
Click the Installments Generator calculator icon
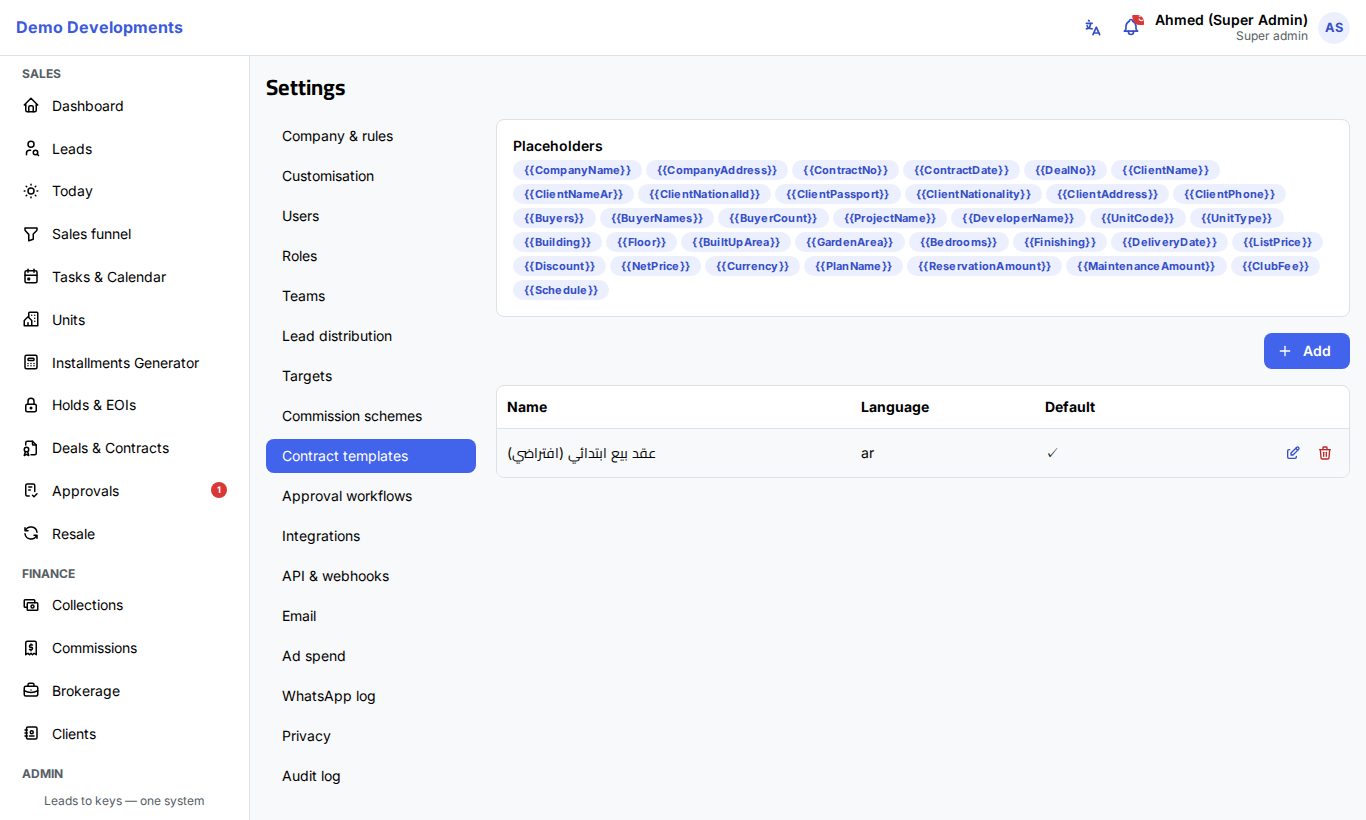click(31, 363)
